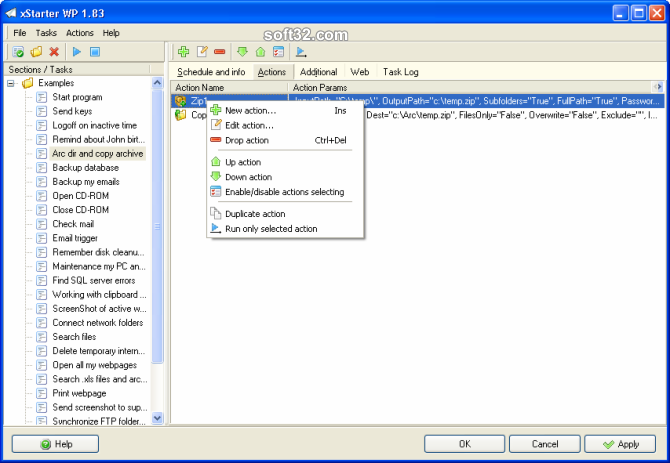Select the Print webpage task
The width and height of the screenshot is (670, 463).
coord(79,393)
